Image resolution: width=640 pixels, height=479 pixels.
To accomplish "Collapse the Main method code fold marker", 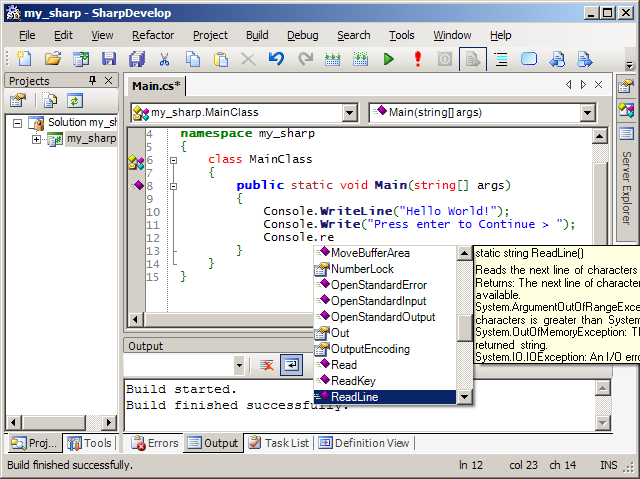I will tap(173, 186).
